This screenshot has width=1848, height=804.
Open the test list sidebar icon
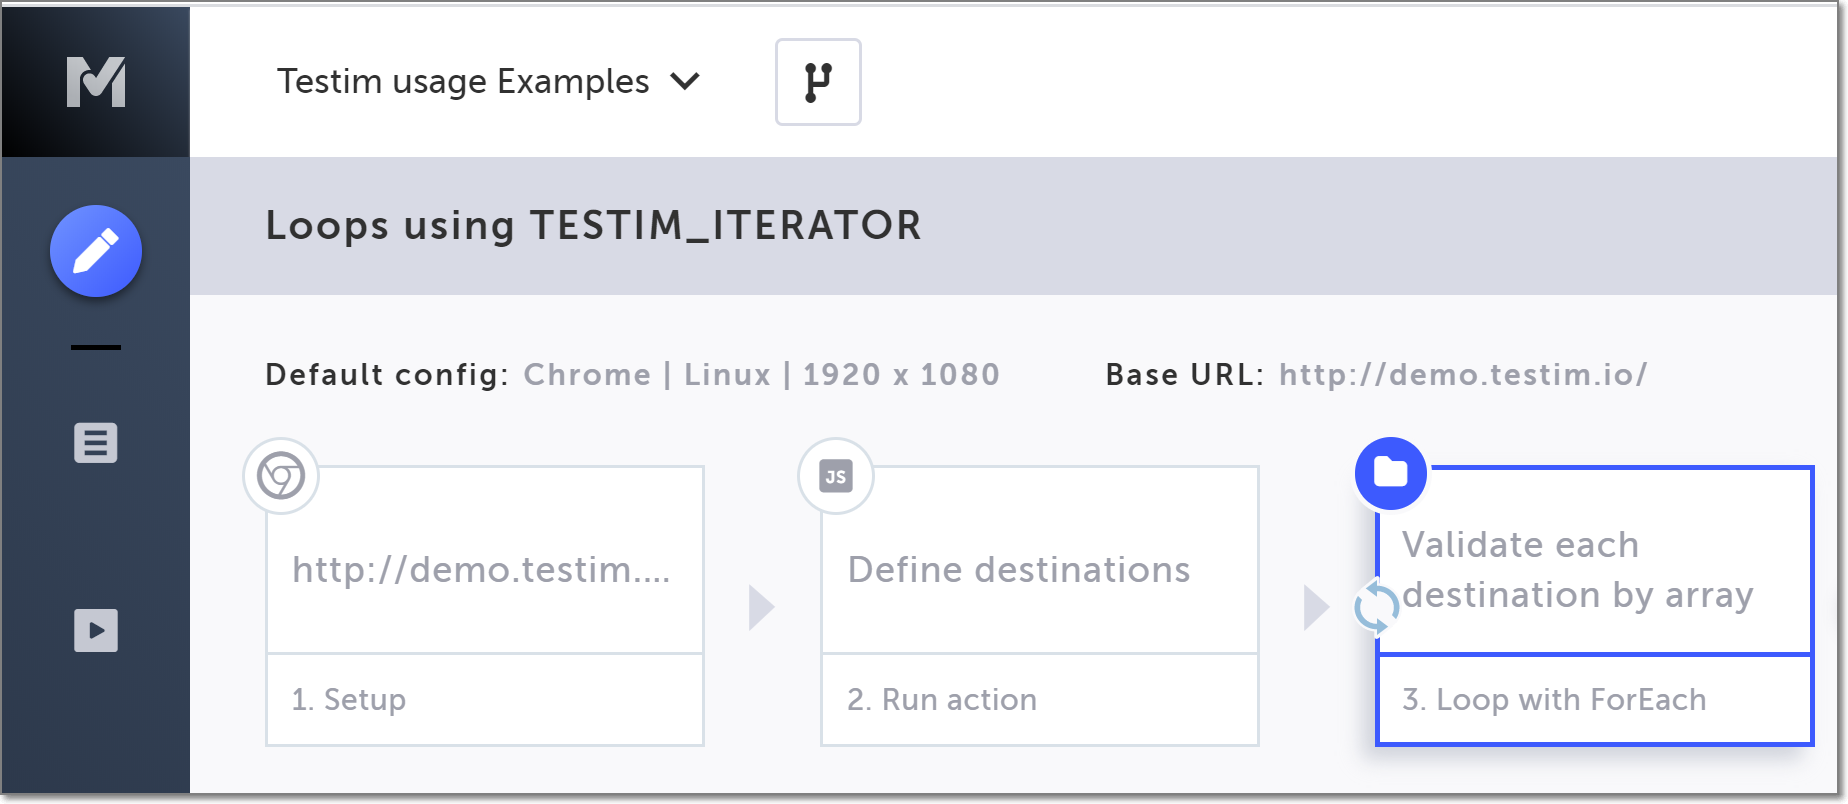click(96, 442)
